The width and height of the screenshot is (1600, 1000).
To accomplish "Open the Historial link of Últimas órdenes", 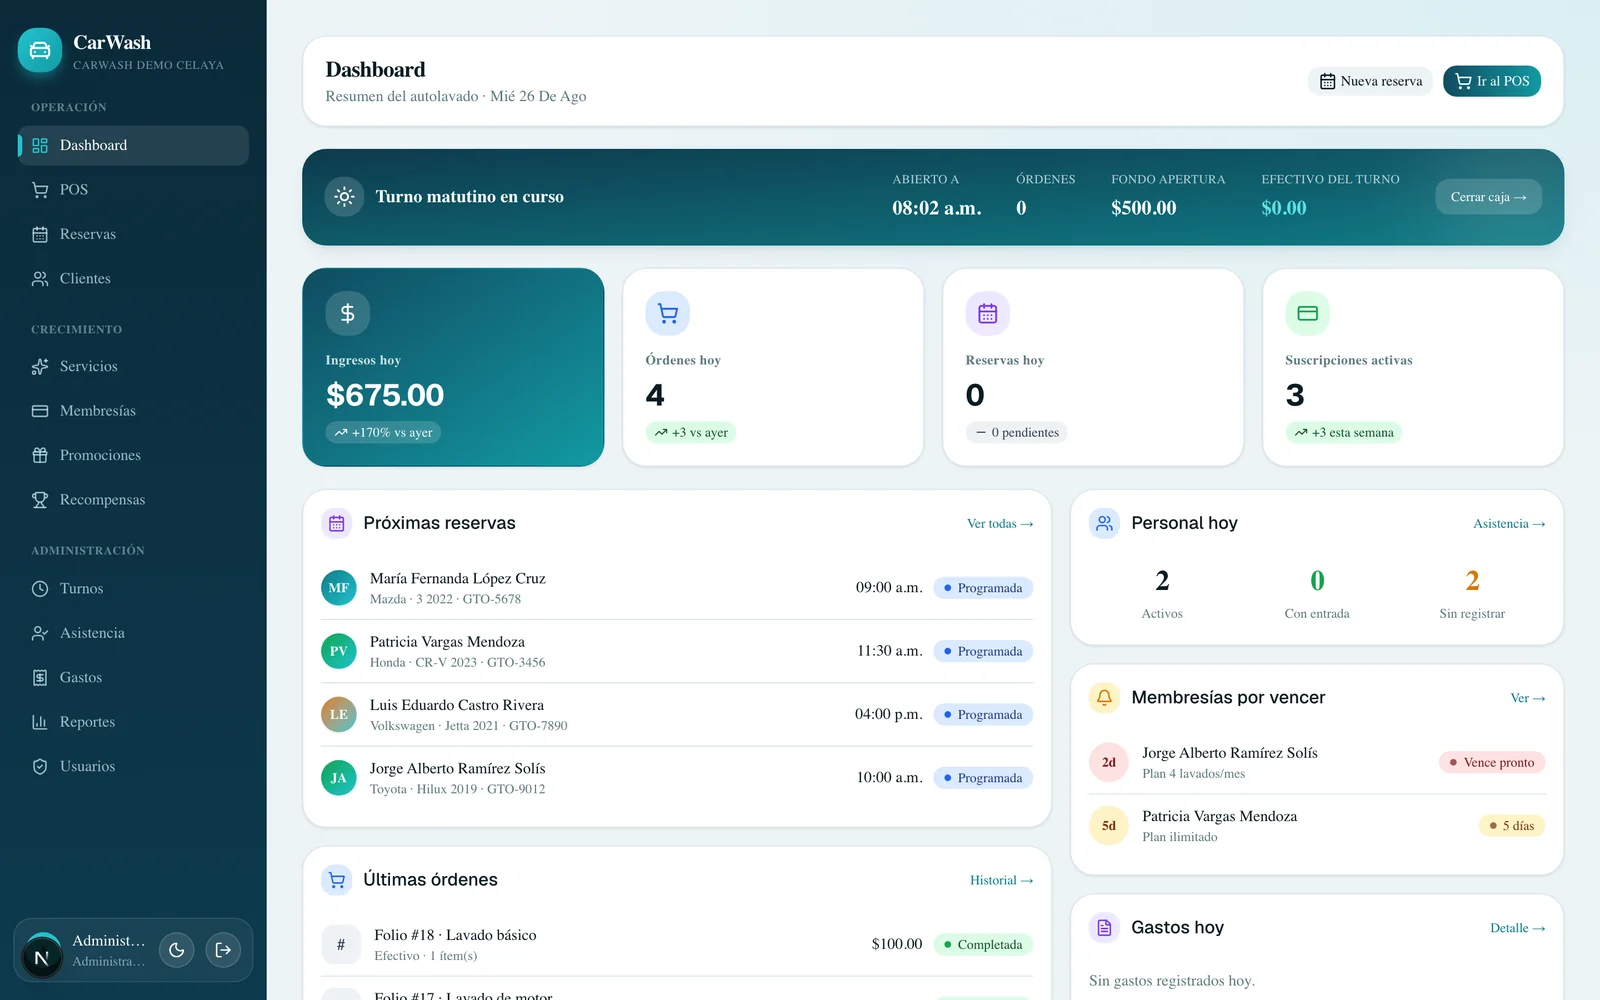I will pos(1001,881).
